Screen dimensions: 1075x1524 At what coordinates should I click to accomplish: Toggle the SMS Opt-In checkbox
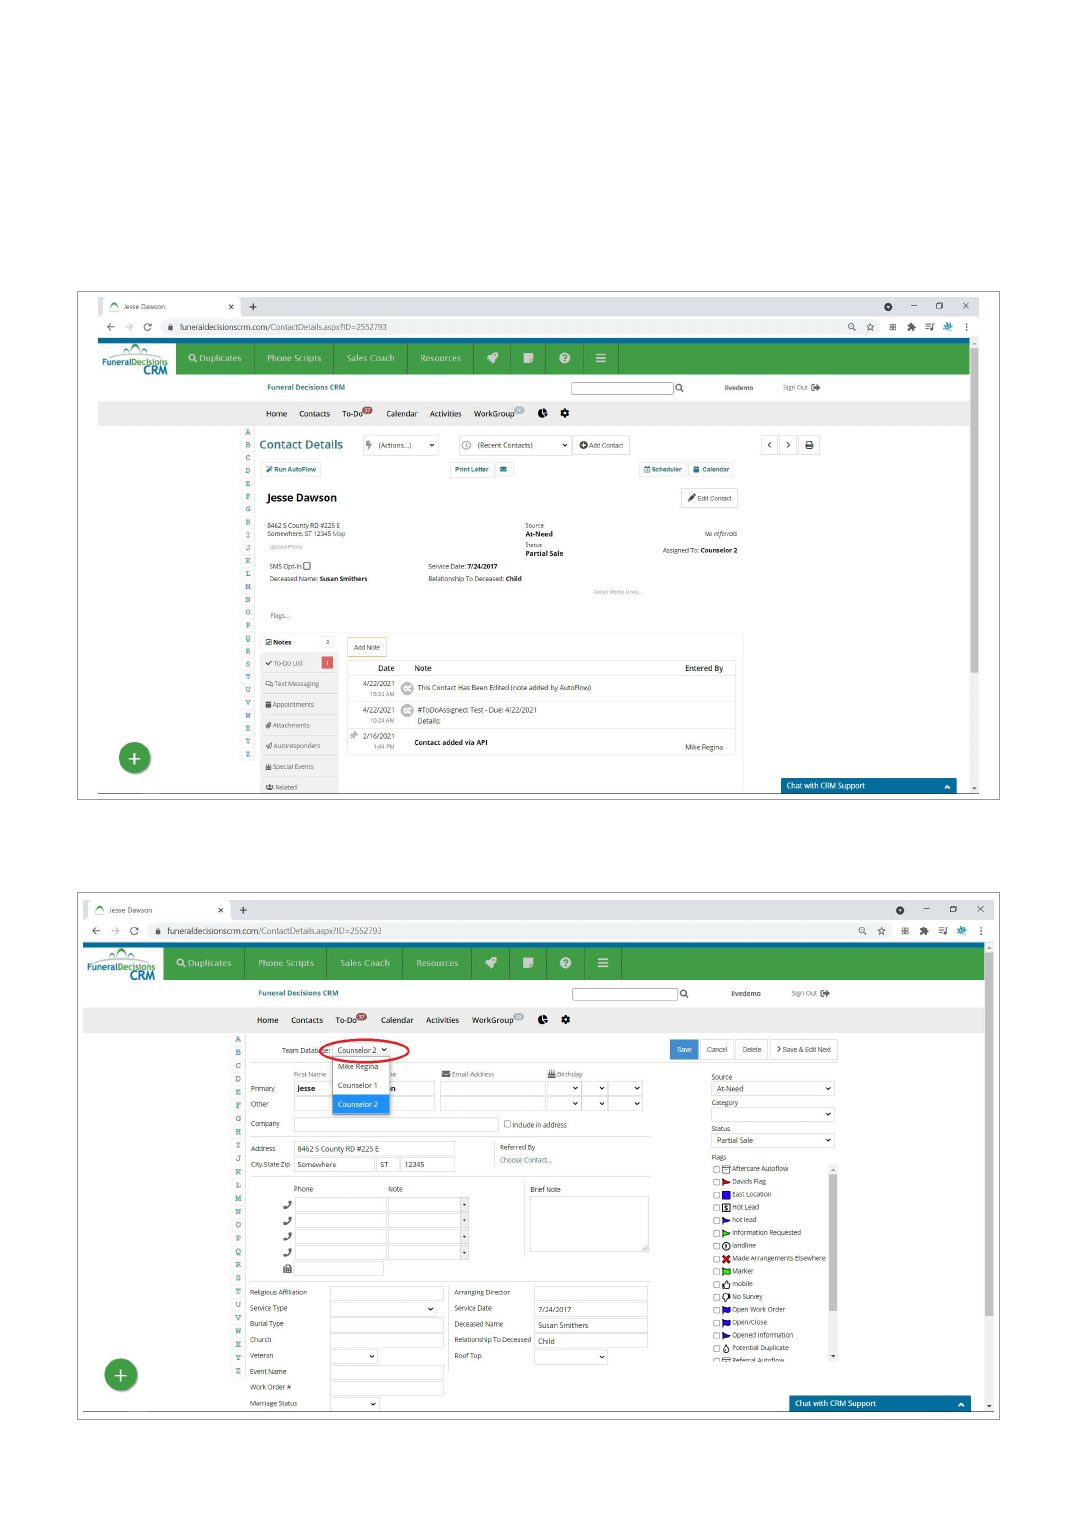(x=307, y=566)
